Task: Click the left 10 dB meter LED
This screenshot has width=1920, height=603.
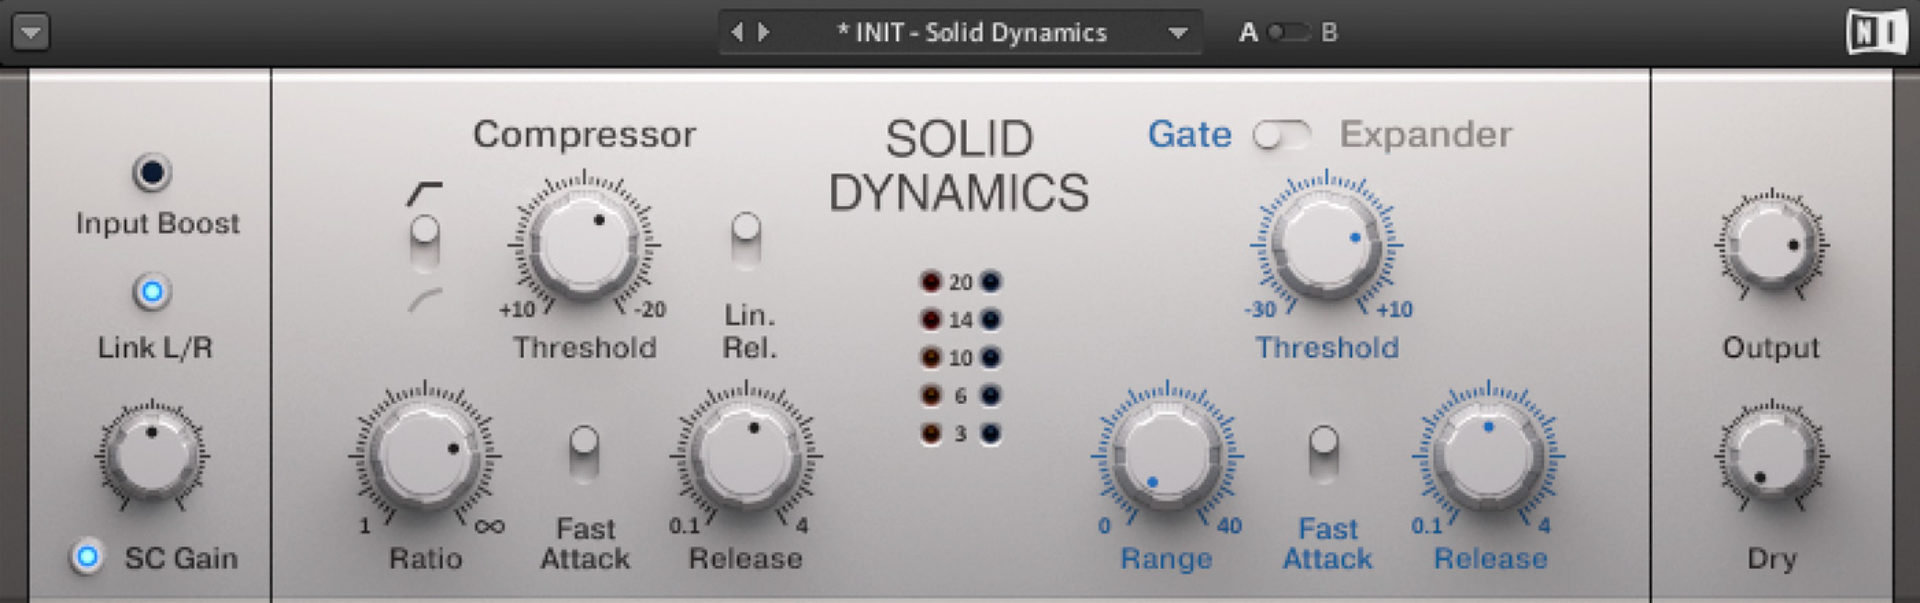Action: pyautogui.click(x=931, y=358)
